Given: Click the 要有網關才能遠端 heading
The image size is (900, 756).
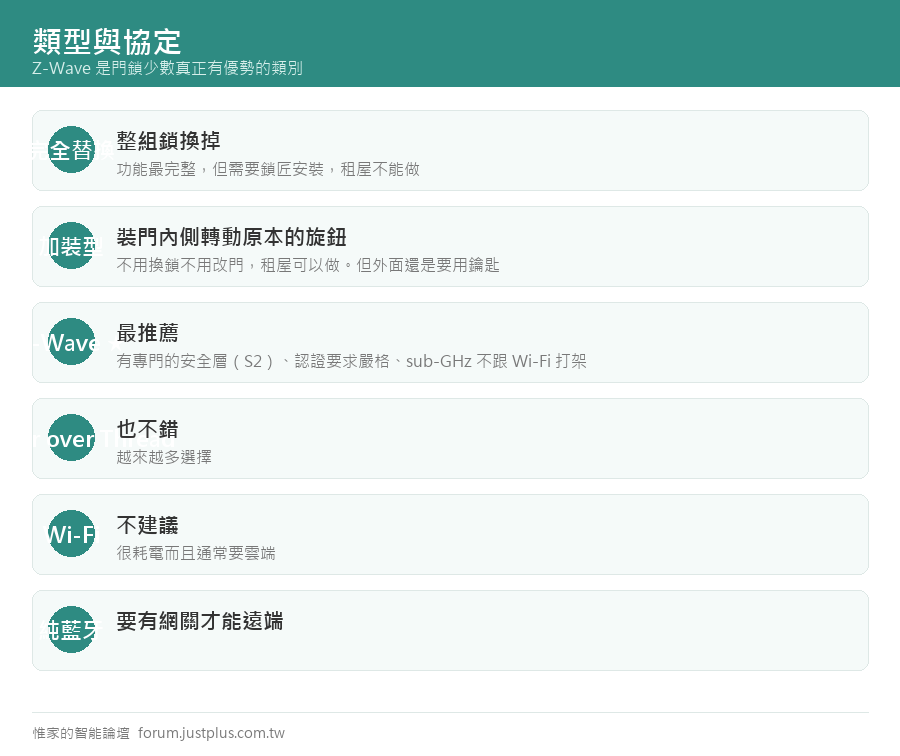Looking at the screenshot, I should (200, 621).
